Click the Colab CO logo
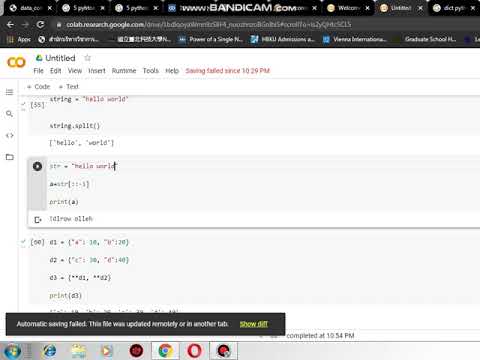This screenshot has height=360, width=480. coord(16,62)
